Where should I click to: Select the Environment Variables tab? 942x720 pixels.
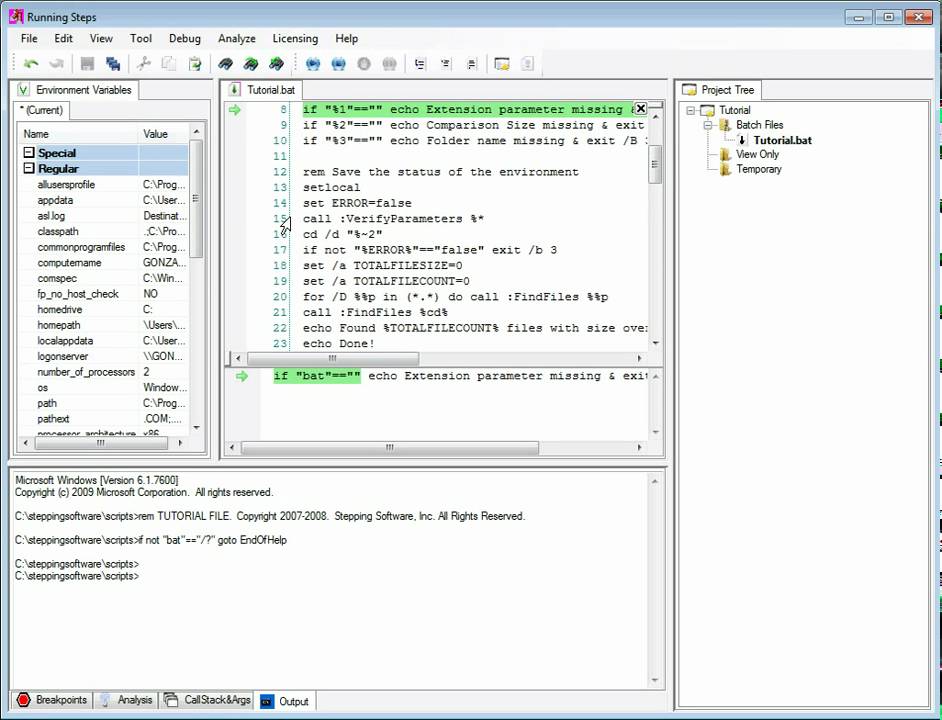75,90
